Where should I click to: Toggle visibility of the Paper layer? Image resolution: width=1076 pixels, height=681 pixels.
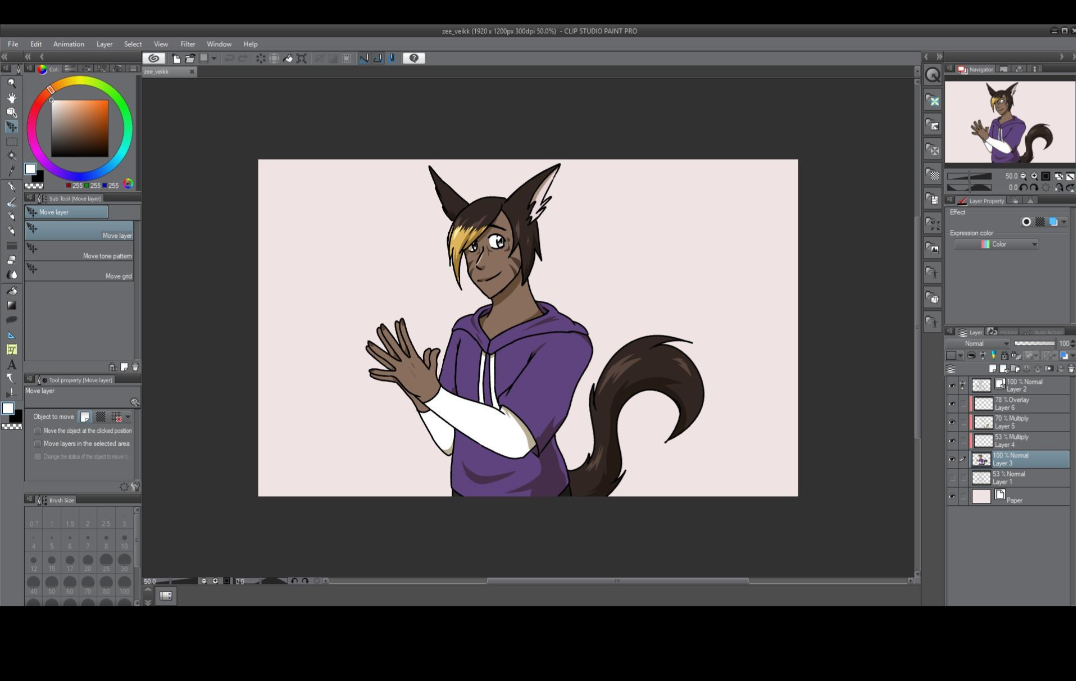point(952,497)
